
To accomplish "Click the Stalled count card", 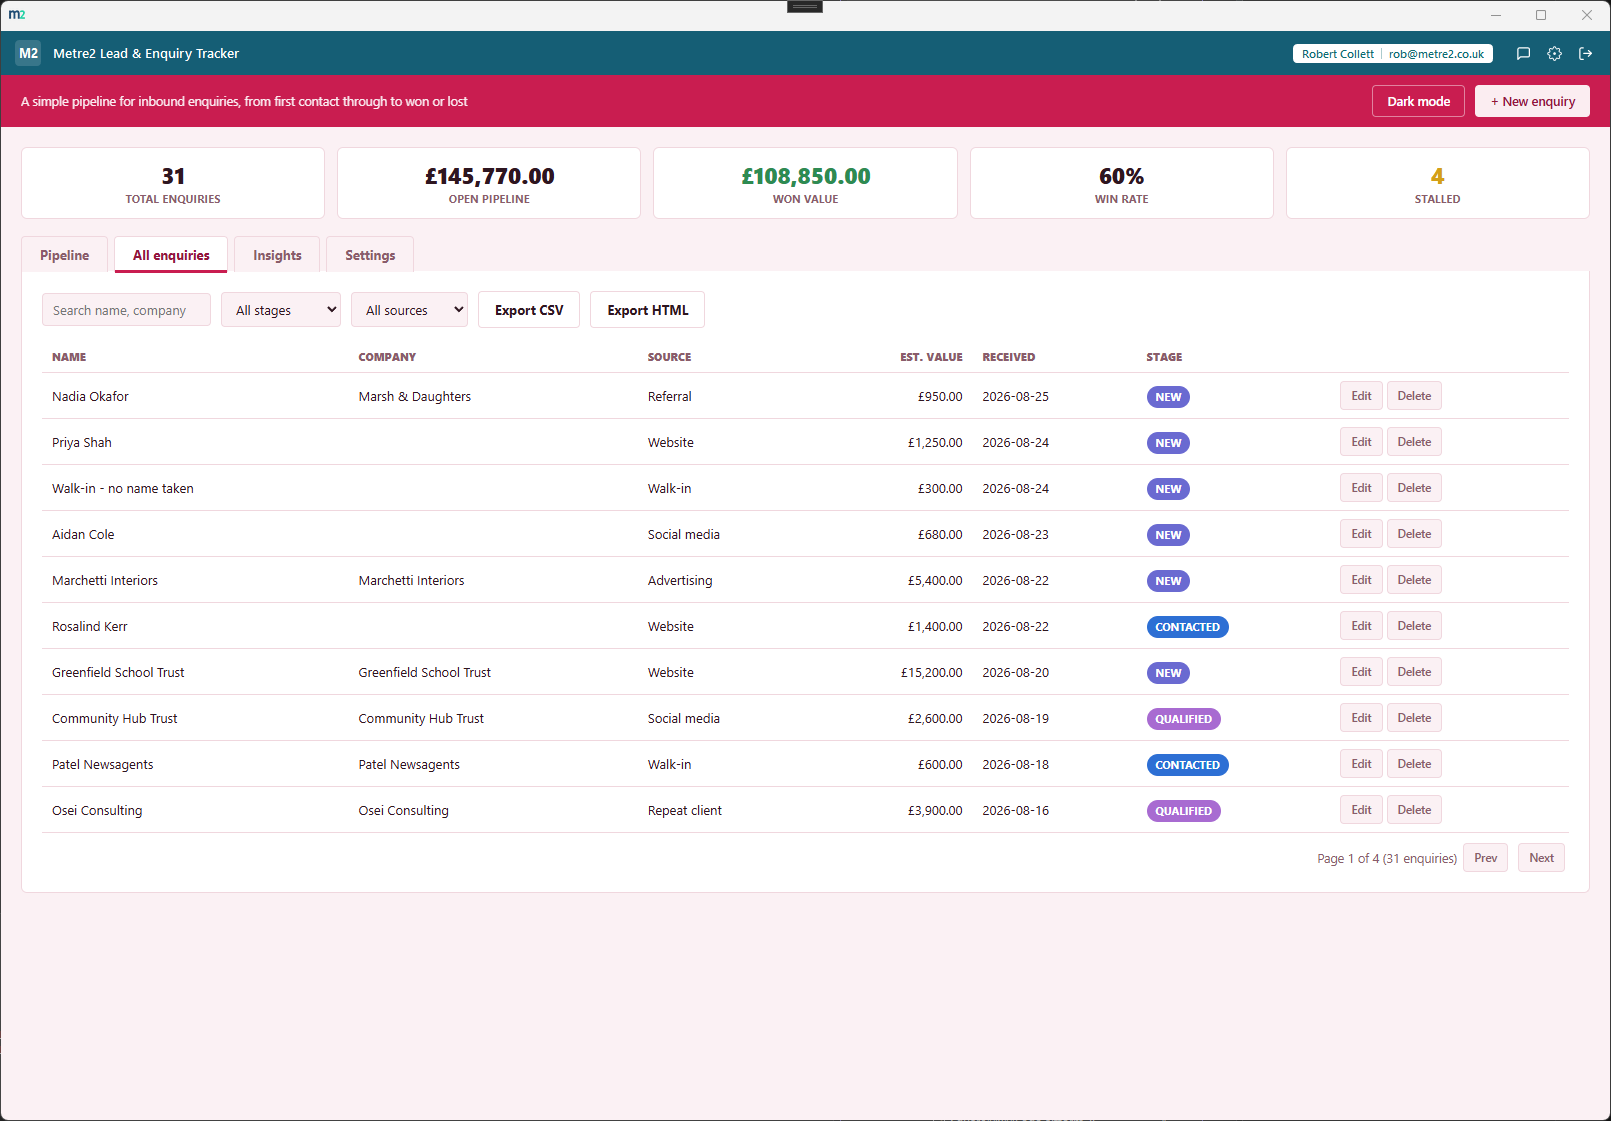I will 1437,183.
